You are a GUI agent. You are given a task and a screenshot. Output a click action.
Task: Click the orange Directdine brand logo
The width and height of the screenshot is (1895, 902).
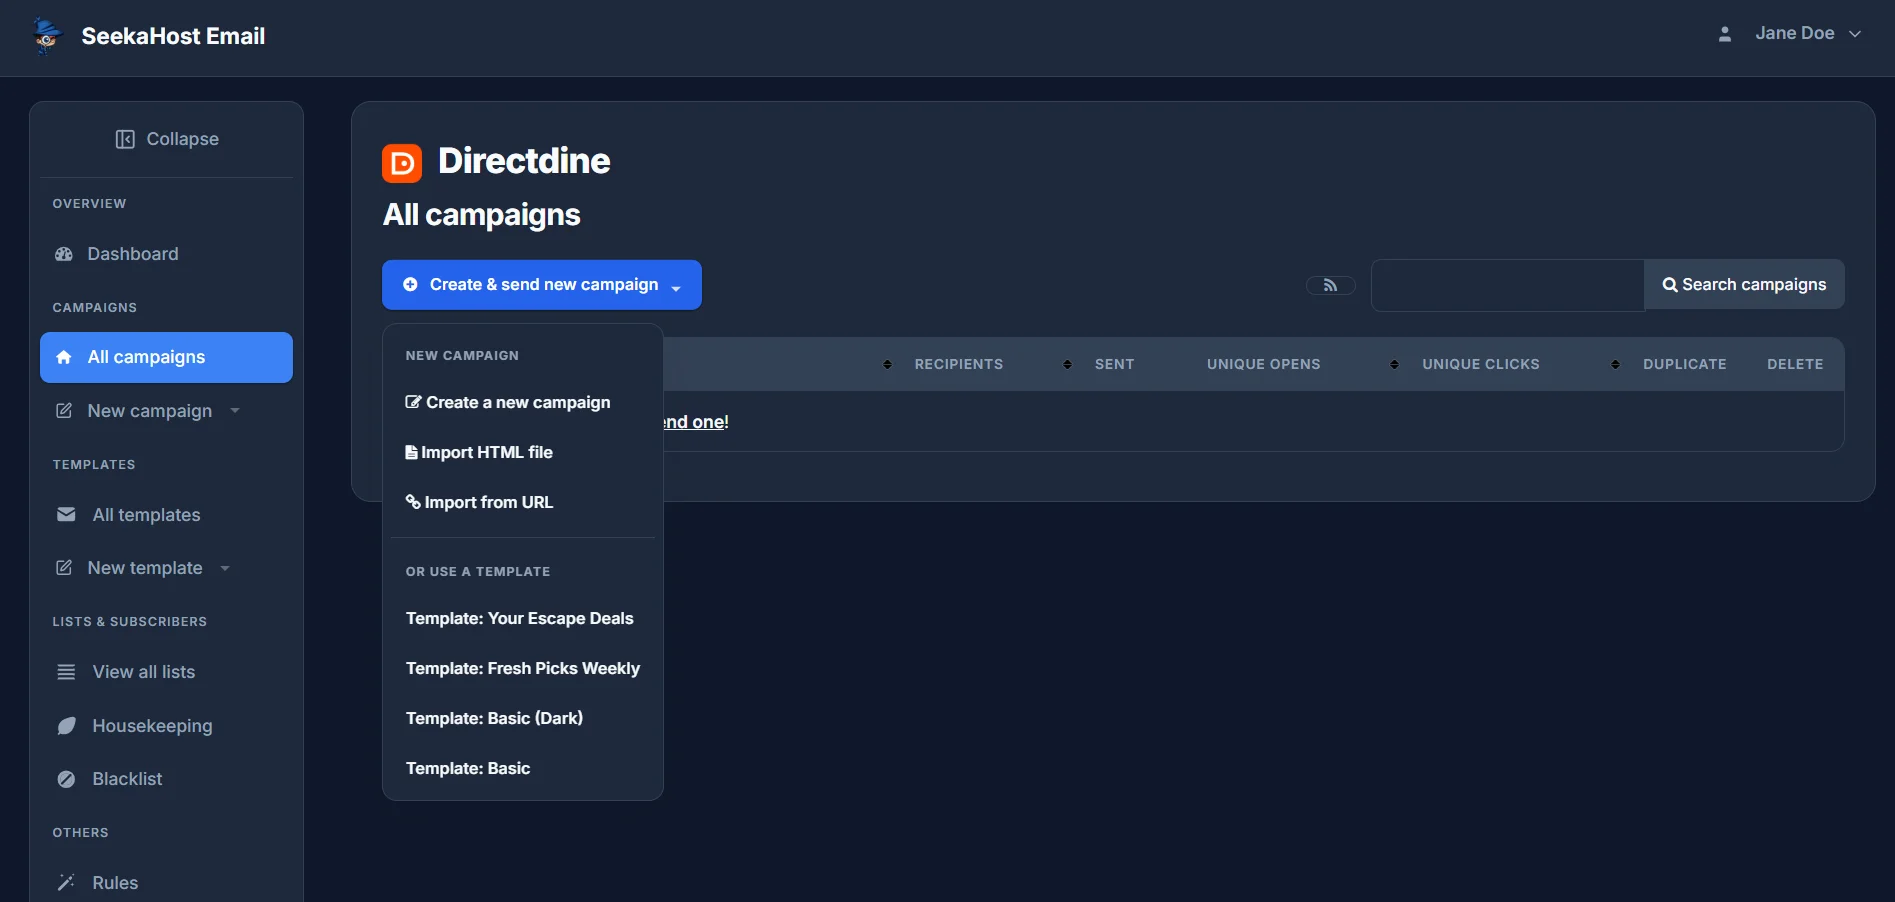(402, 163)
